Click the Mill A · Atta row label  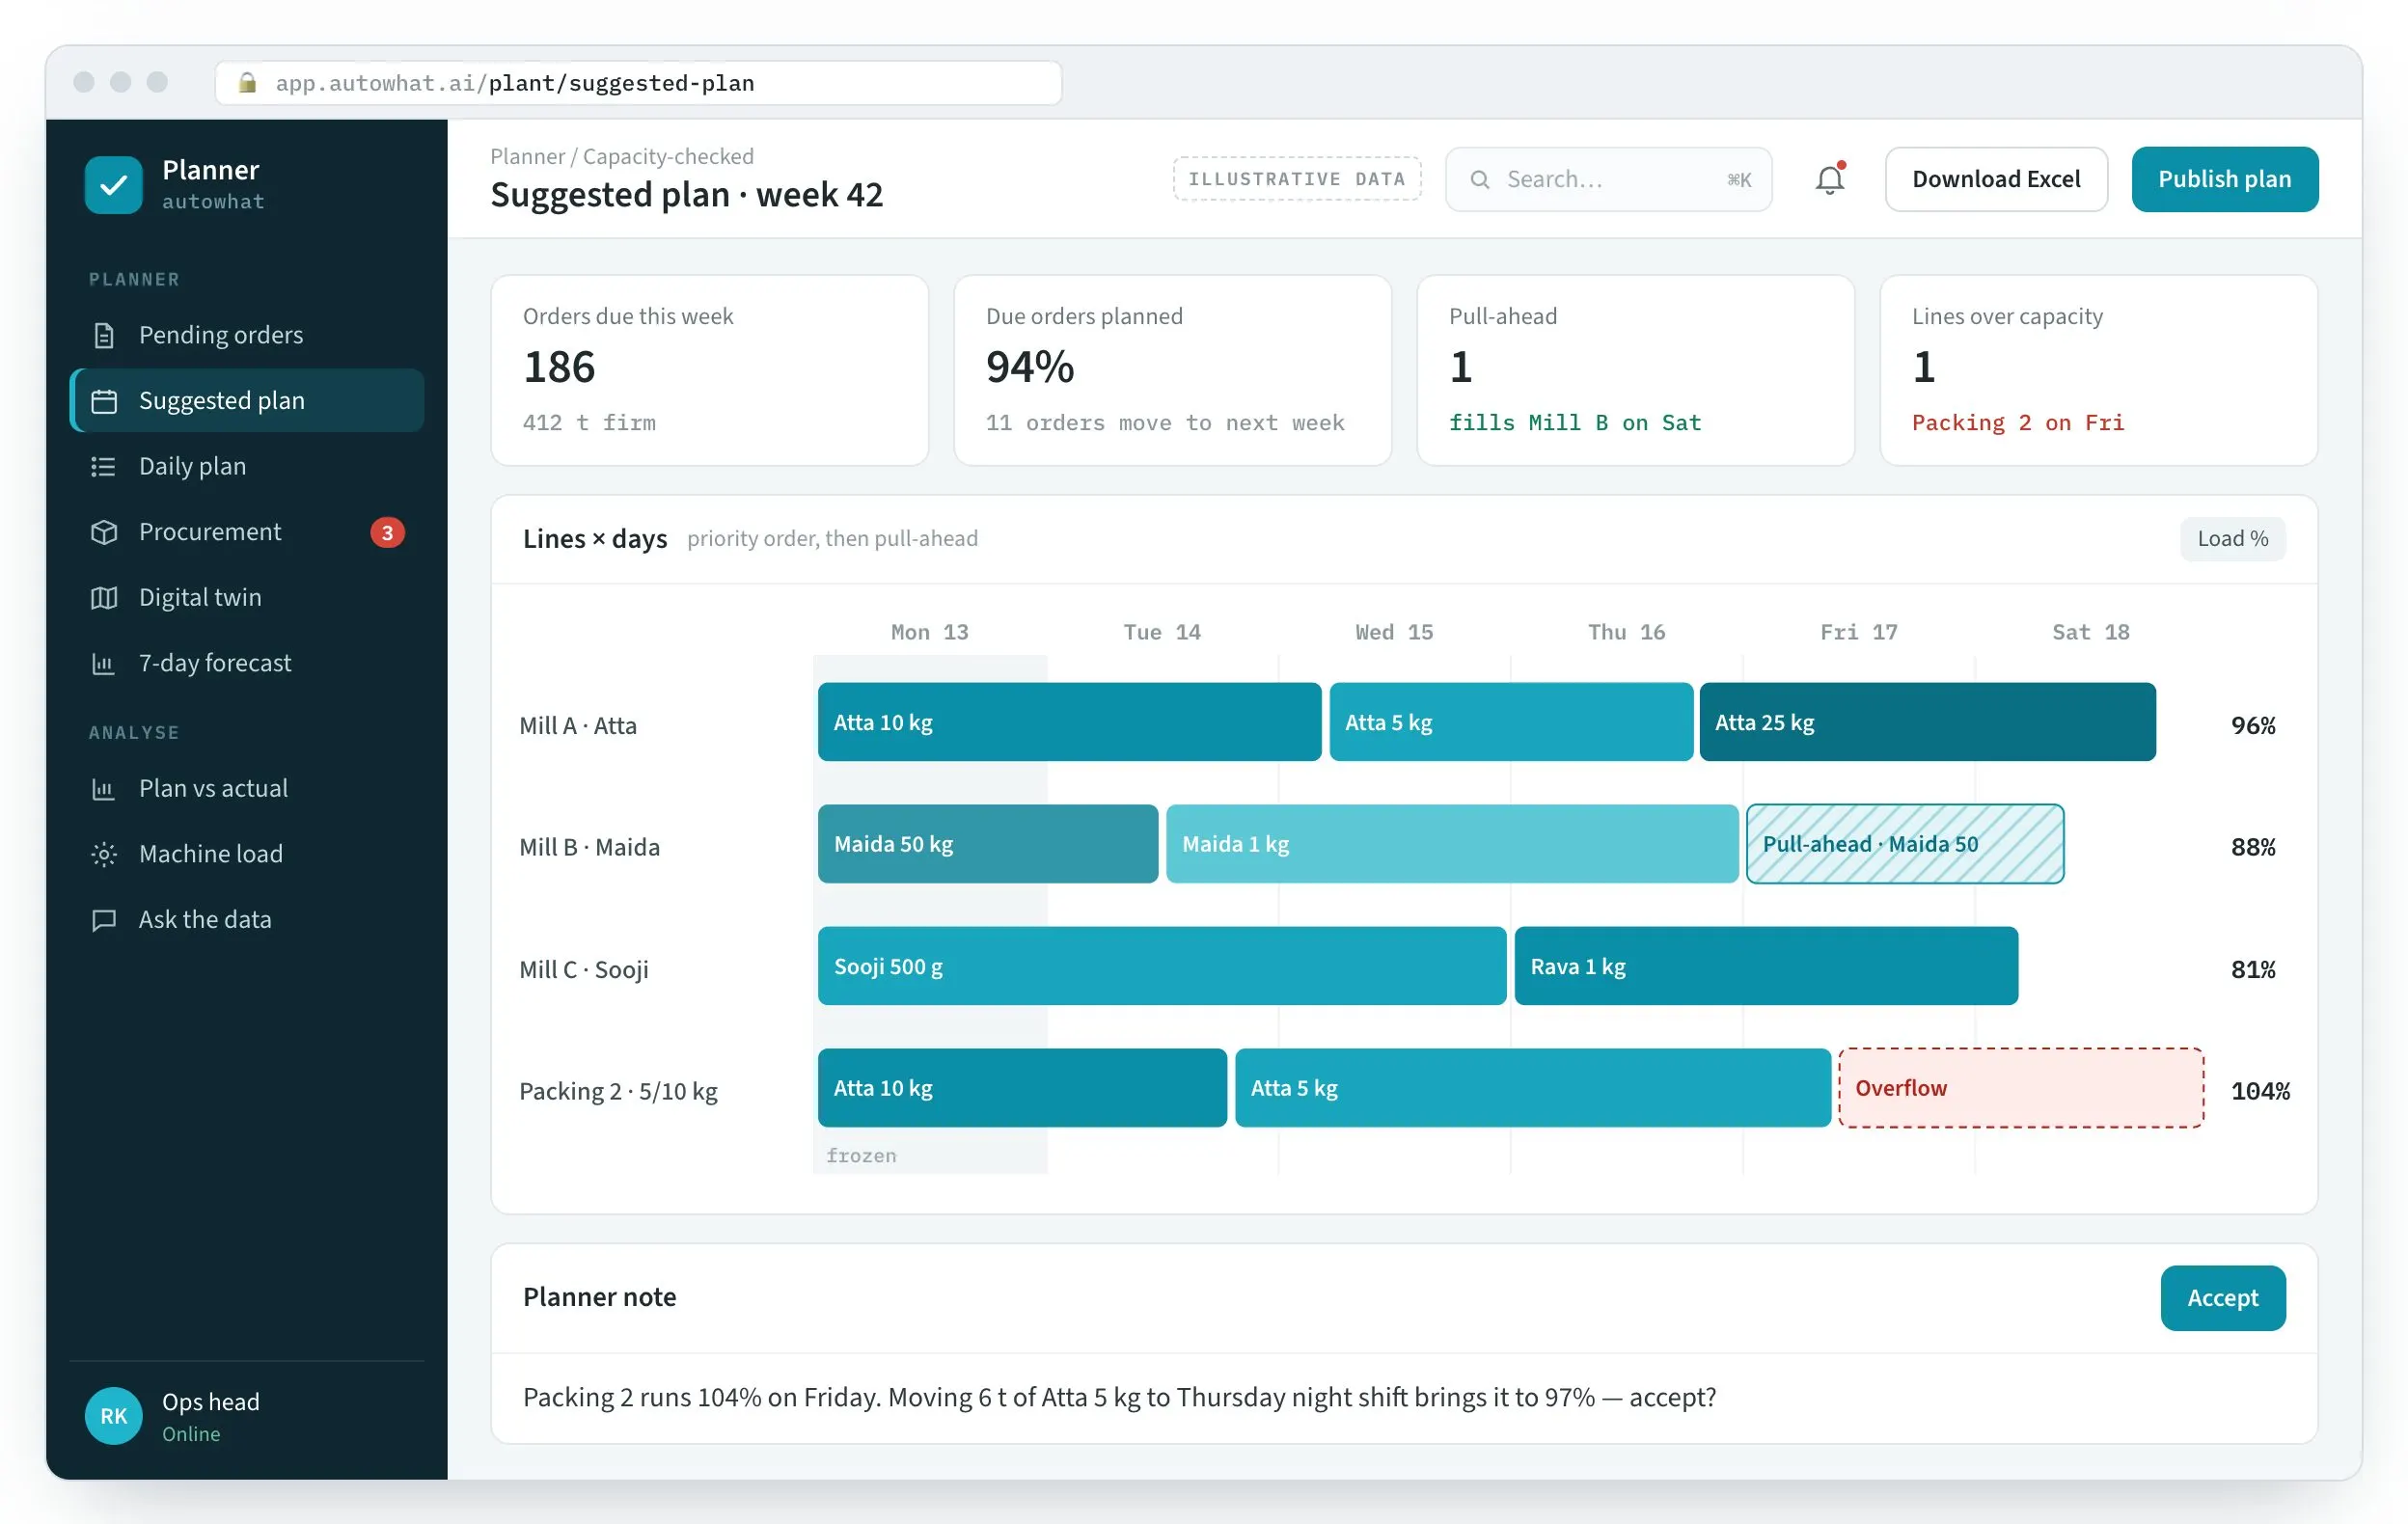tap(577, 725)
